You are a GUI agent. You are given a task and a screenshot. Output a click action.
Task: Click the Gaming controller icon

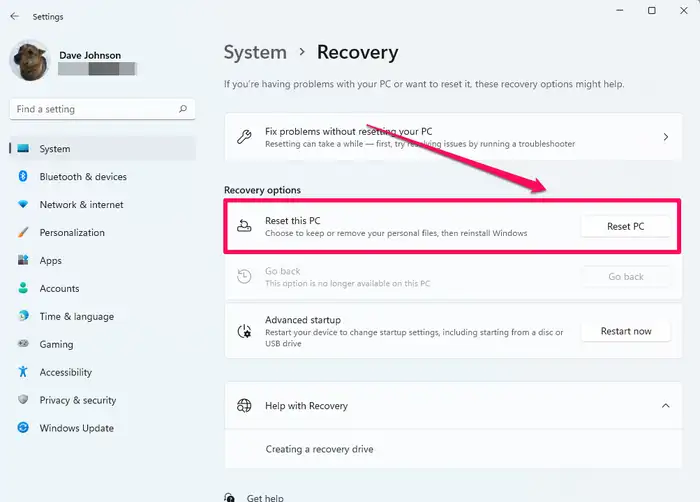coord(23,343)
